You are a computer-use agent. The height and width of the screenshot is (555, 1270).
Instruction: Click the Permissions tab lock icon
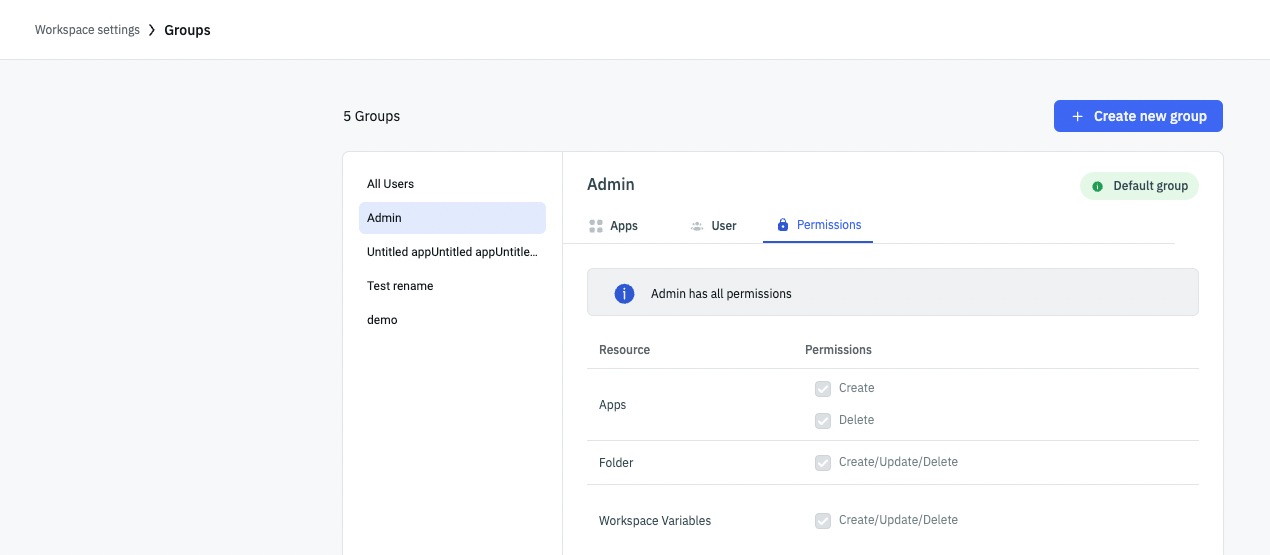click(x=783, y=225)
